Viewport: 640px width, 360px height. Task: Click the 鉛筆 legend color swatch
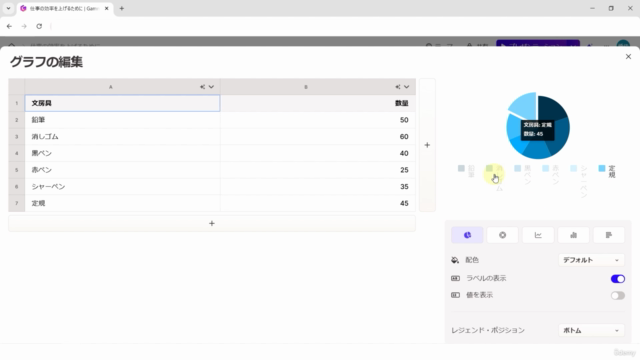click(461, 168)
